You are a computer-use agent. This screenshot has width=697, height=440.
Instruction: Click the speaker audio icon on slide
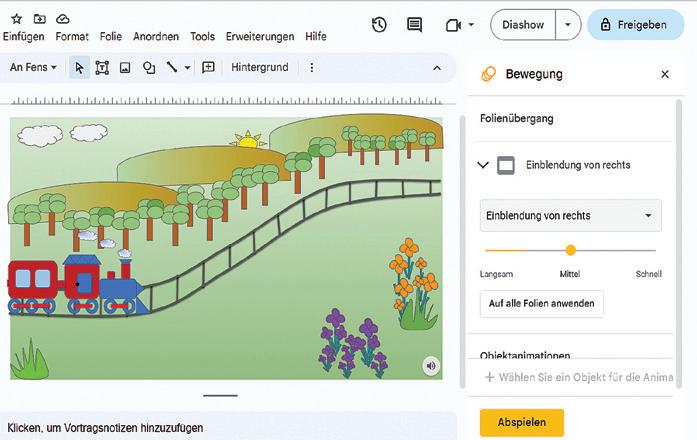(430, 366)
